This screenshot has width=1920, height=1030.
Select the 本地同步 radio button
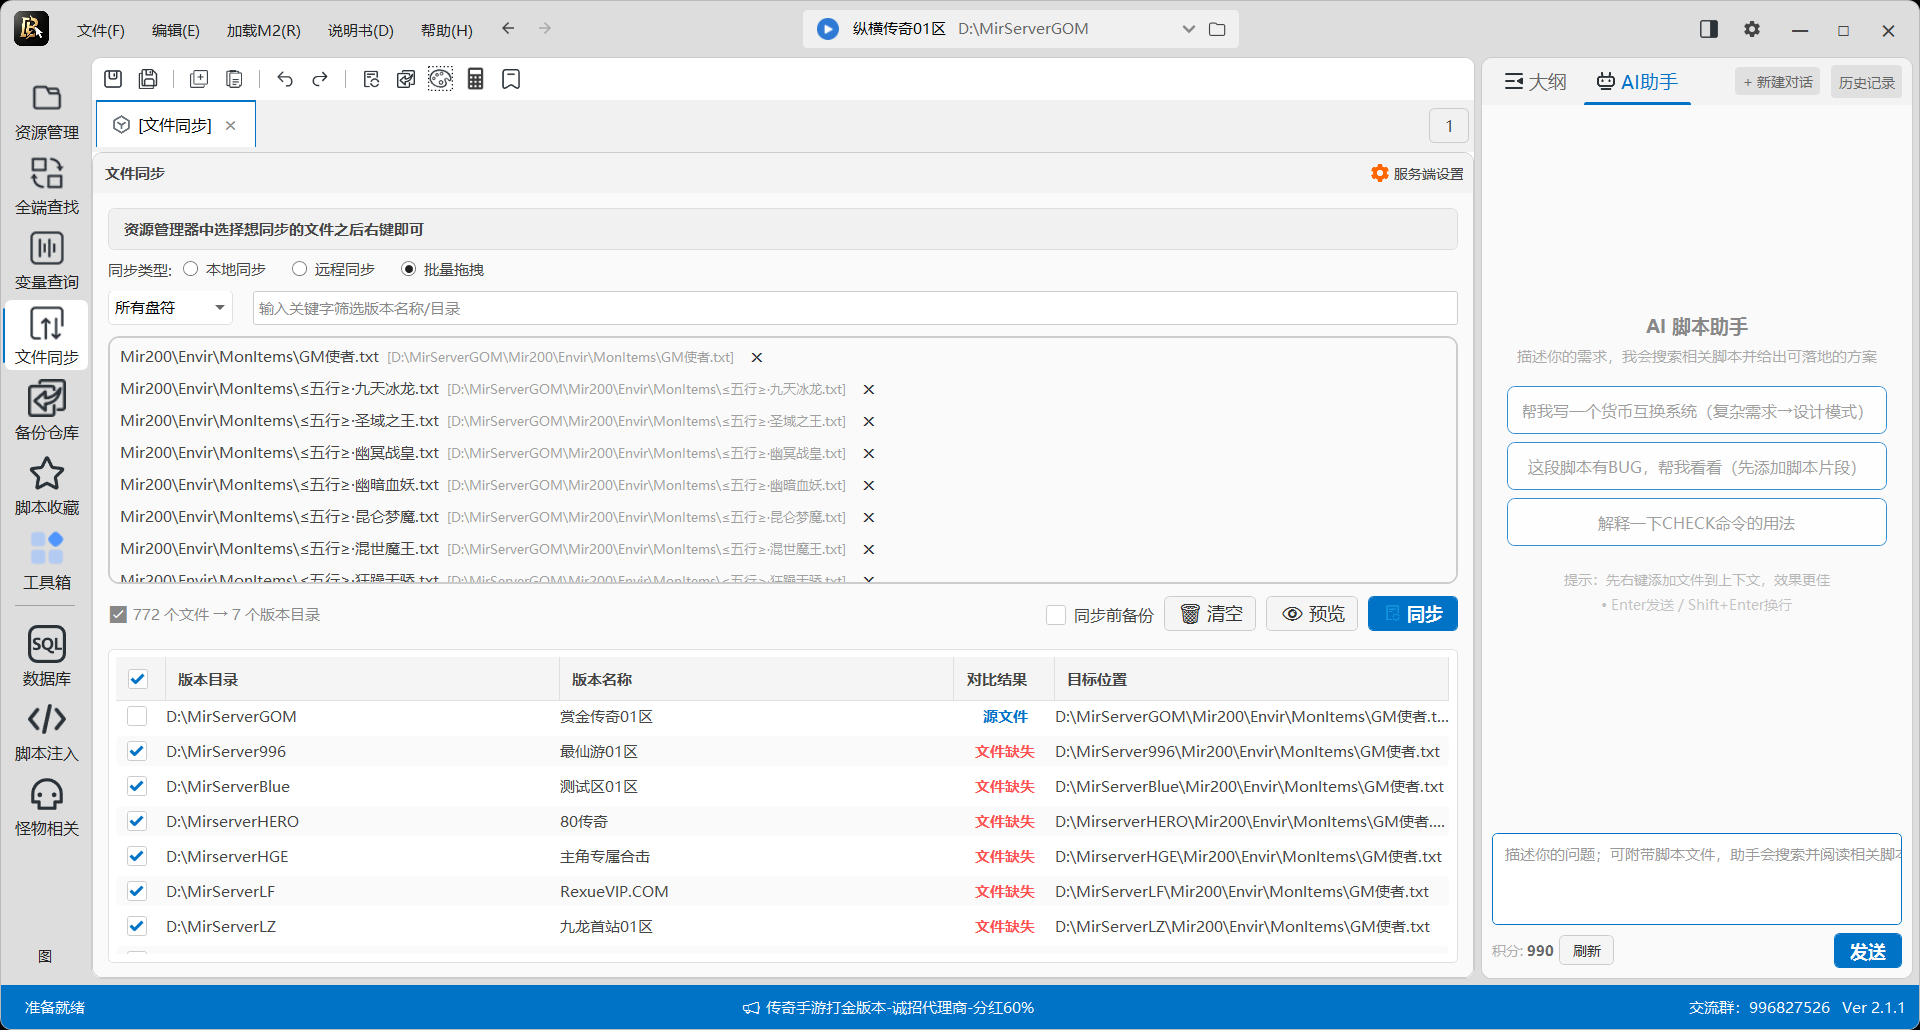(191, 269)
